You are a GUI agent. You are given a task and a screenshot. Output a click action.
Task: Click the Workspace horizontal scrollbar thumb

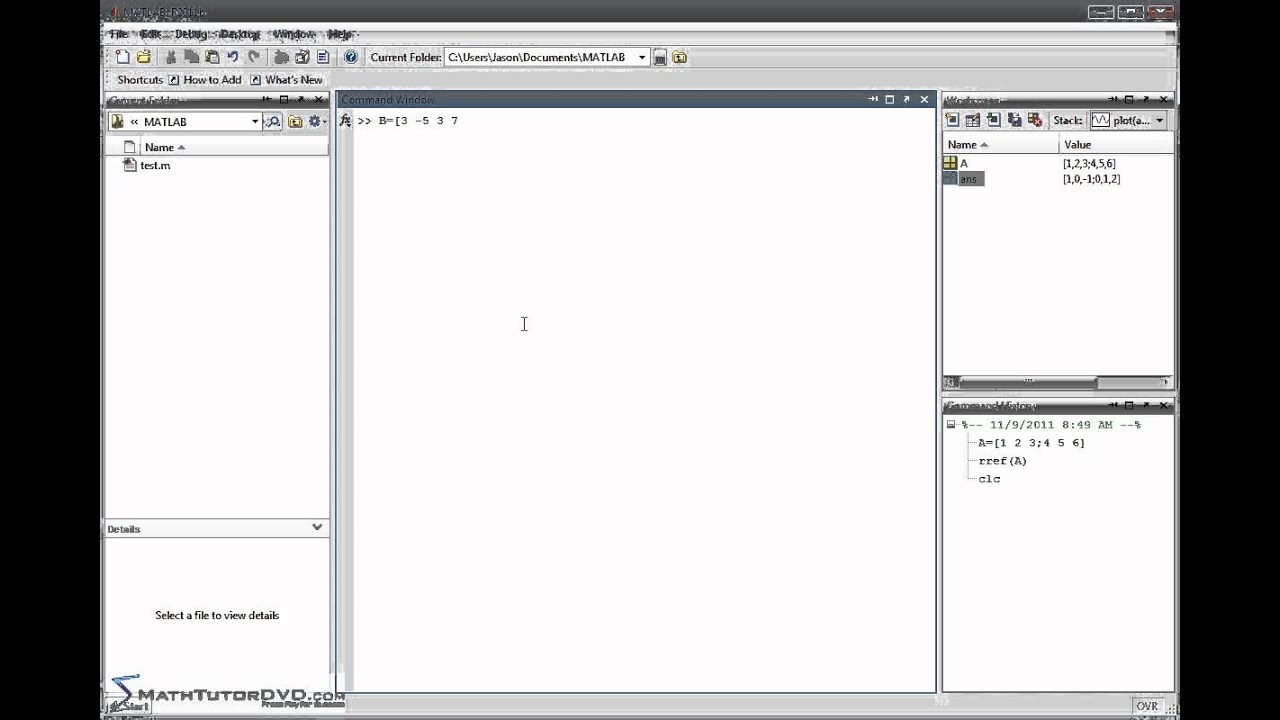coord(1028,382)
